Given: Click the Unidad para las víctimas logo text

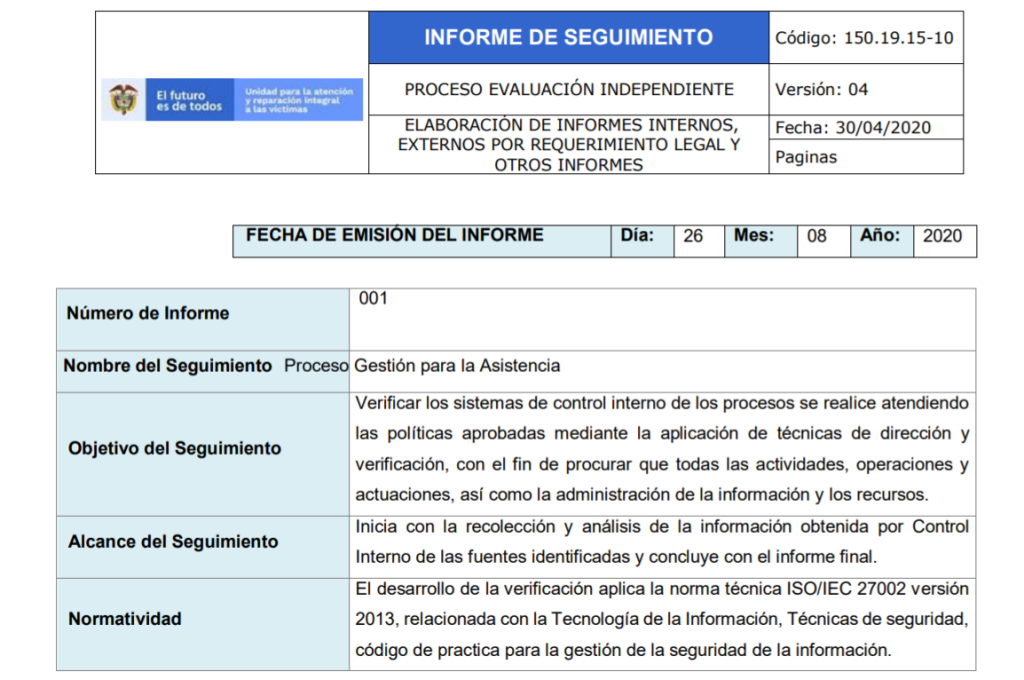Looking at the screenshot, I should [x=299, y=100].
